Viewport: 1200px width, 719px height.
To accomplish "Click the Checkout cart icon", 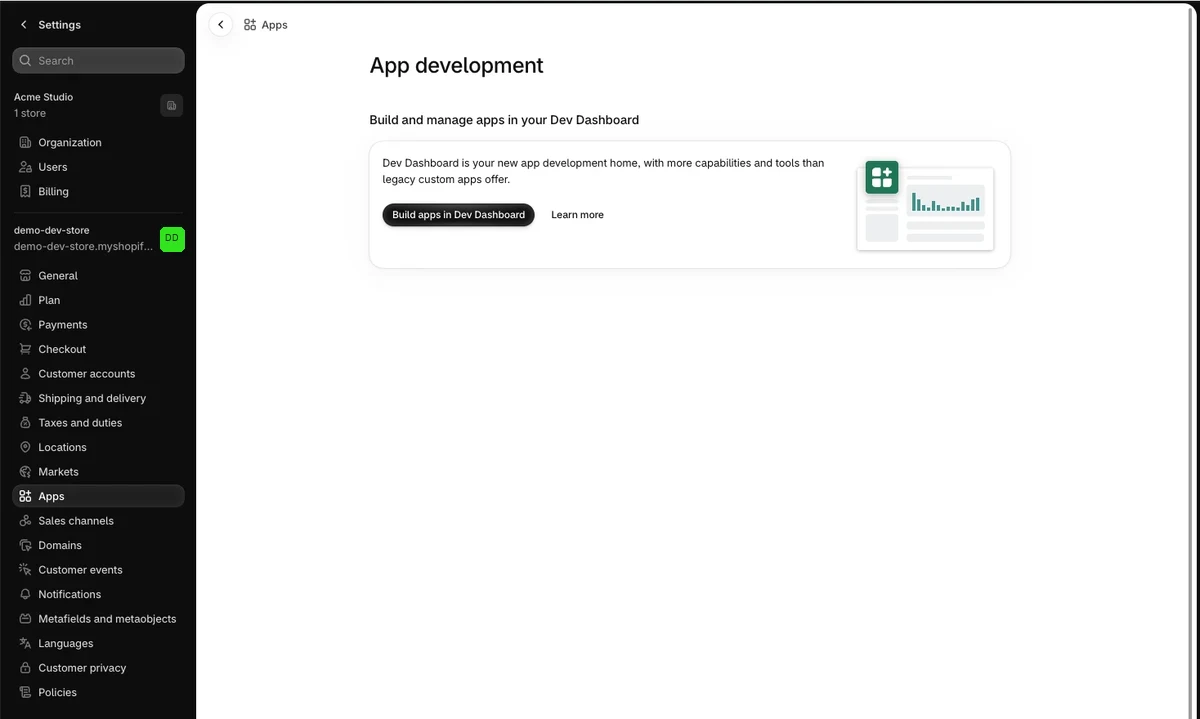I will coord(26,349).
